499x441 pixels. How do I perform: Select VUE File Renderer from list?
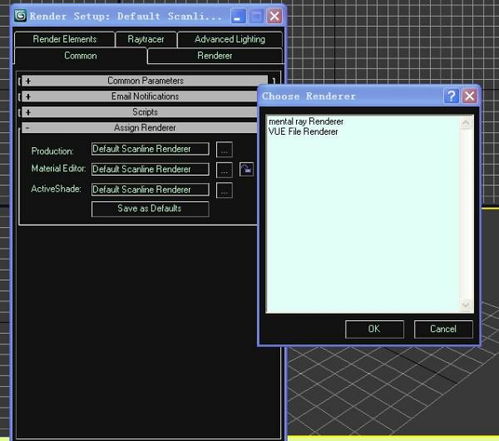click(x=303, y=132)
